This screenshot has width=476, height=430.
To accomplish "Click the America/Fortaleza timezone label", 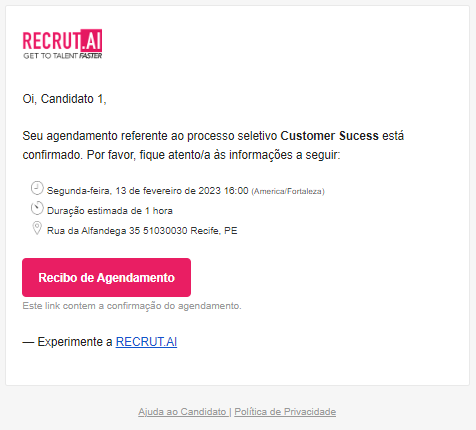I will [x=288, y=191].
